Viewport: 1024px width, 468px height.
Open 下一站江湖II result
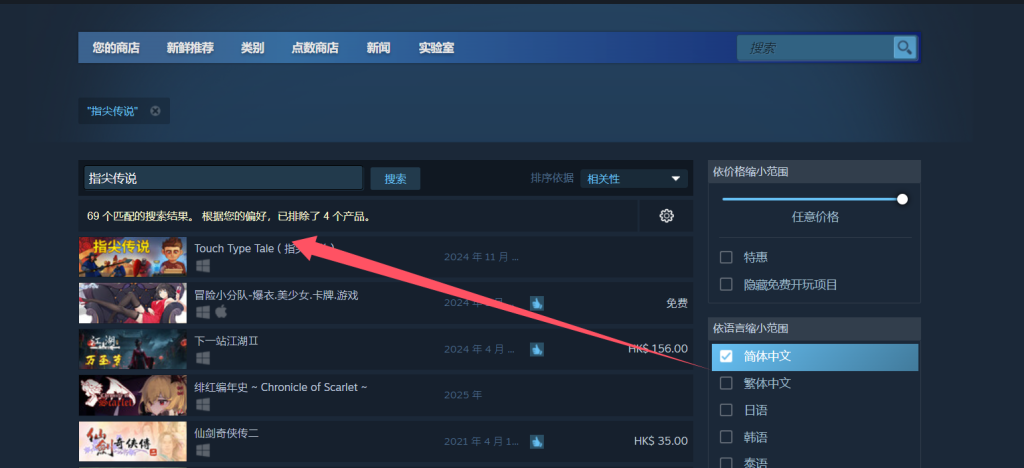[x=385, y=349]
